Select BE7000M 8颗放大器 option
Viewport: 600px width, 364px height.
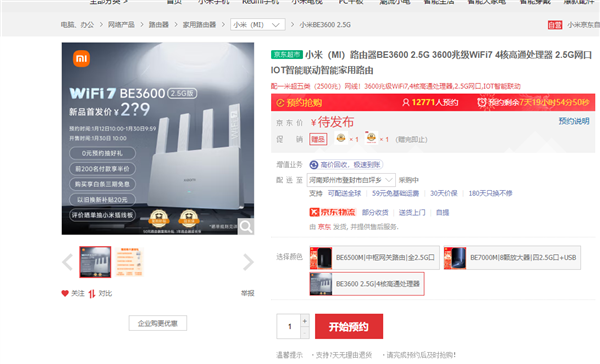tap(512, 258)
